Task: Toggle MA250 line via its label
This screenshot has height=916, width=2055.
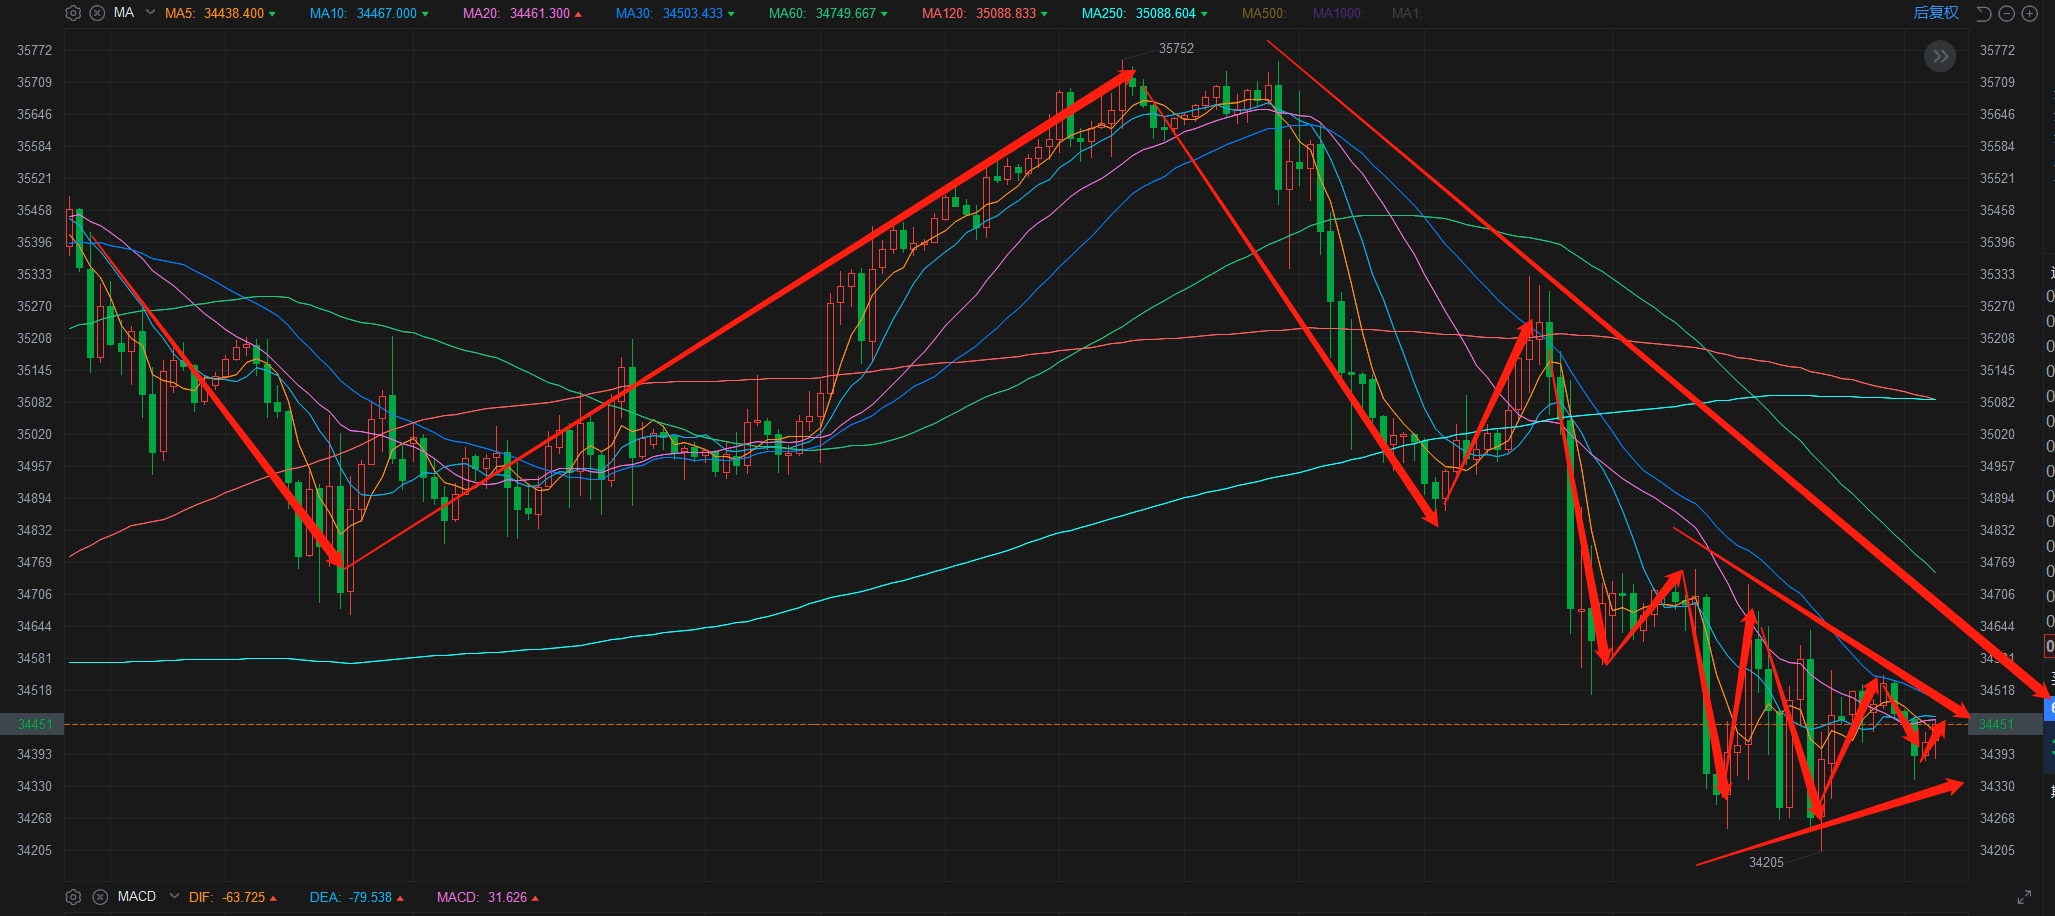Action: (x=1104, y=13)
